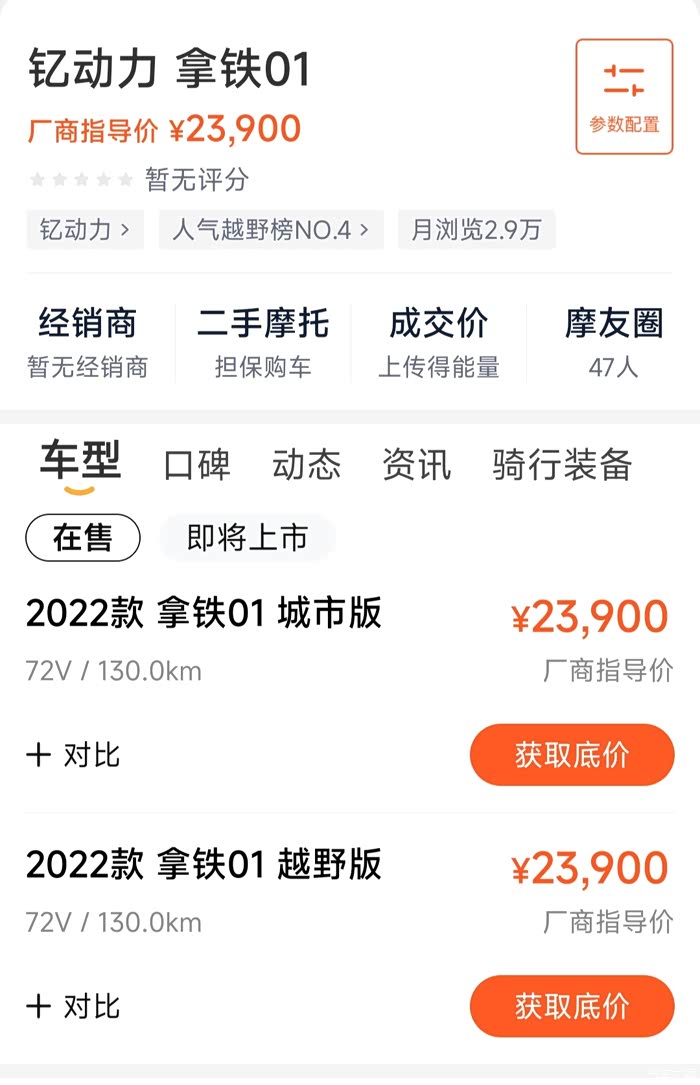Viewport: 700px width, 1085px height.
Task: Expand the 钇动力 brand tag chevron
Action: pos(124,230)
